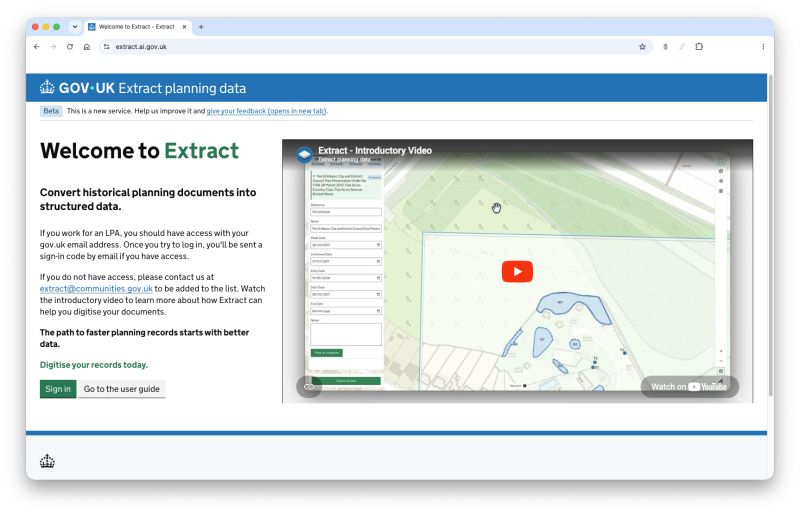
Task: Click Watch on YouTube button
Action: pyautogui.click(x=689, y=386)
